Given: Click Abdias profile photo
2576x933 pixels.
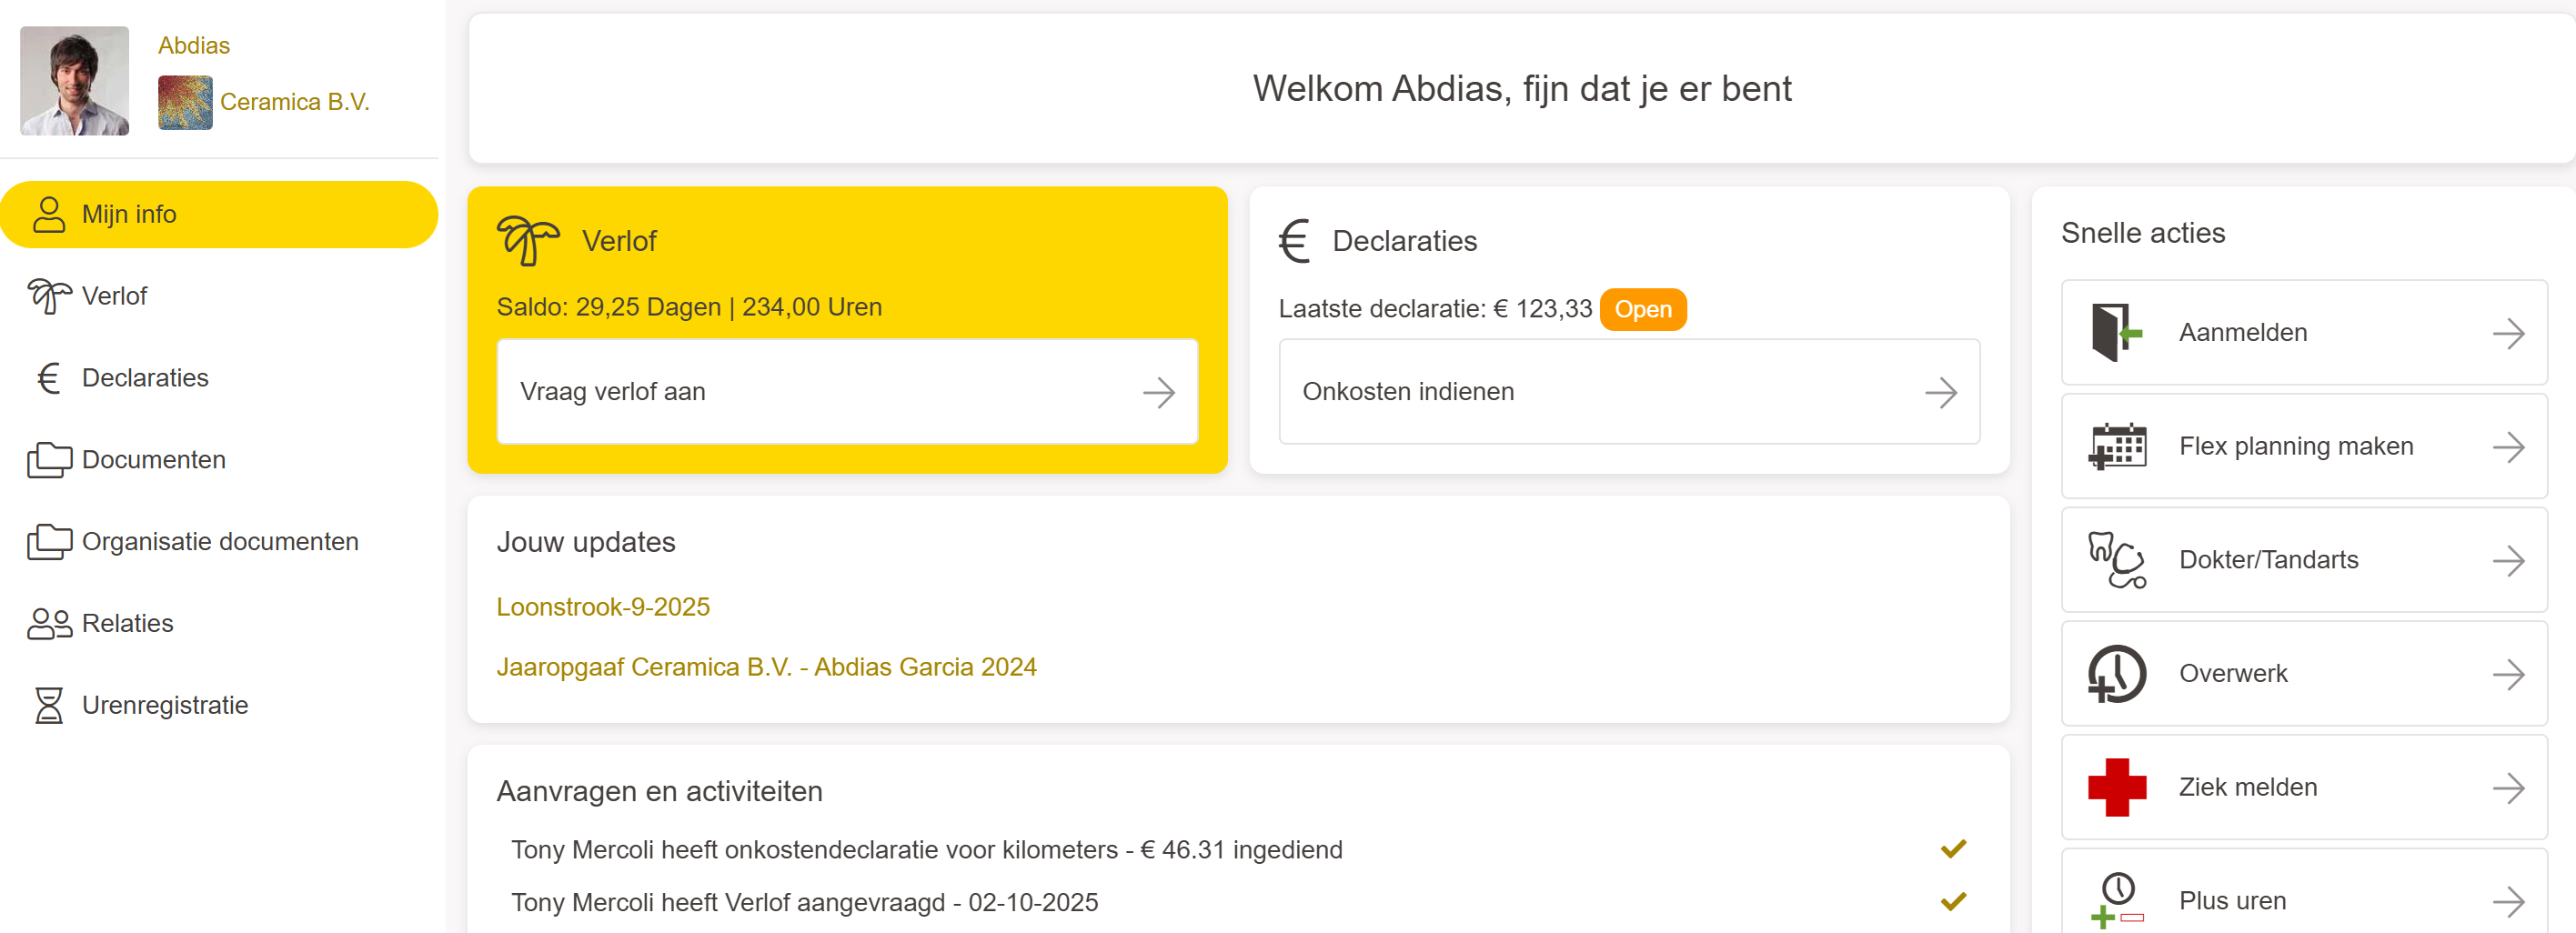Looking at the screenshot, I should pyautogui.click(x=75, y=81).
